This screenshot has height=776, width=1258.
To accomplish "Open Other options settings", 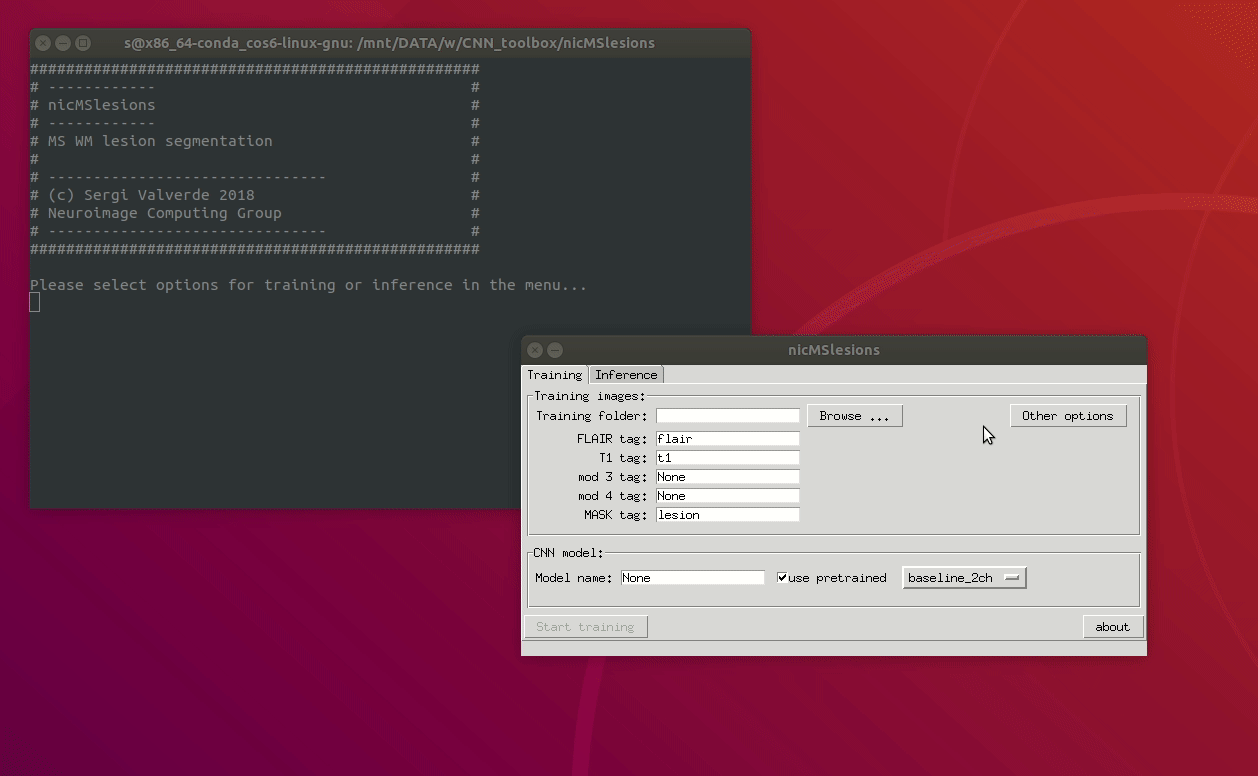I will [x=1068, y=416].
